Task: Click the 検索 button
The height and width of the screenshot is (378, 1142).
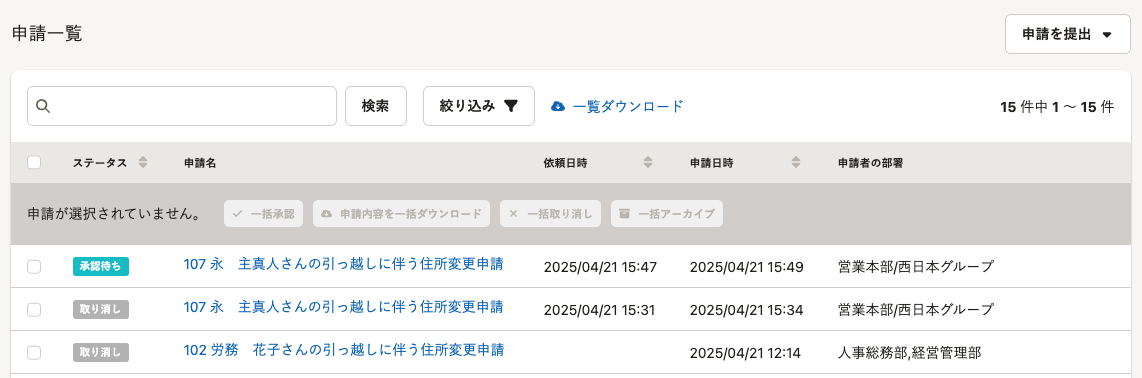Action: 376,106
